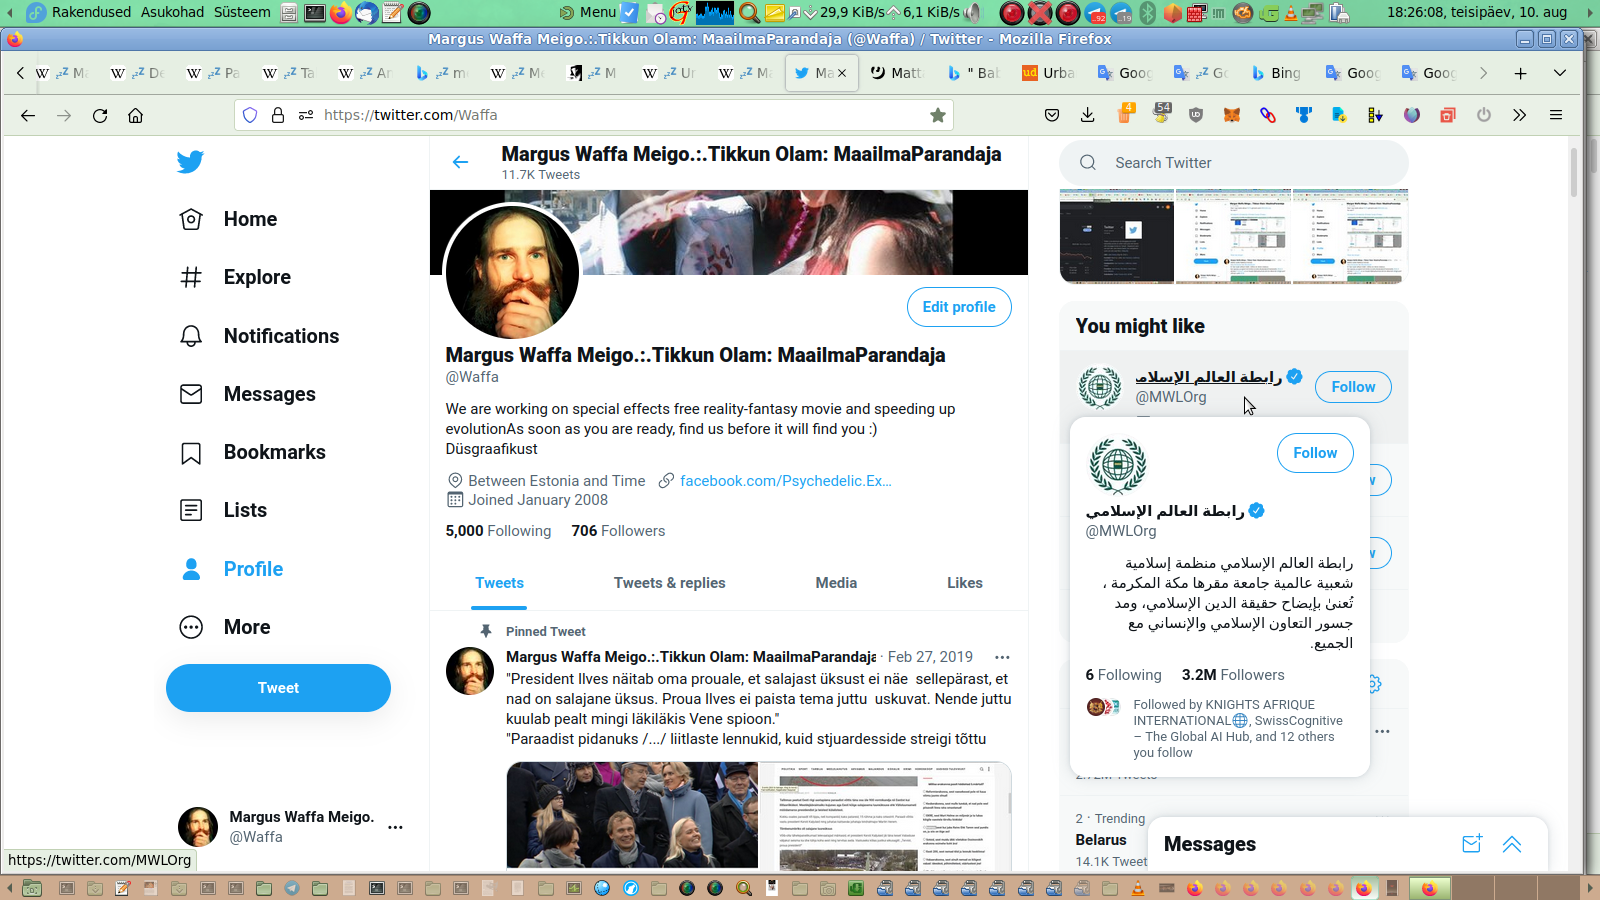Open the 706 Followers list
Viewport: 1600px width, 900px height.
click(x=618, y=531)
